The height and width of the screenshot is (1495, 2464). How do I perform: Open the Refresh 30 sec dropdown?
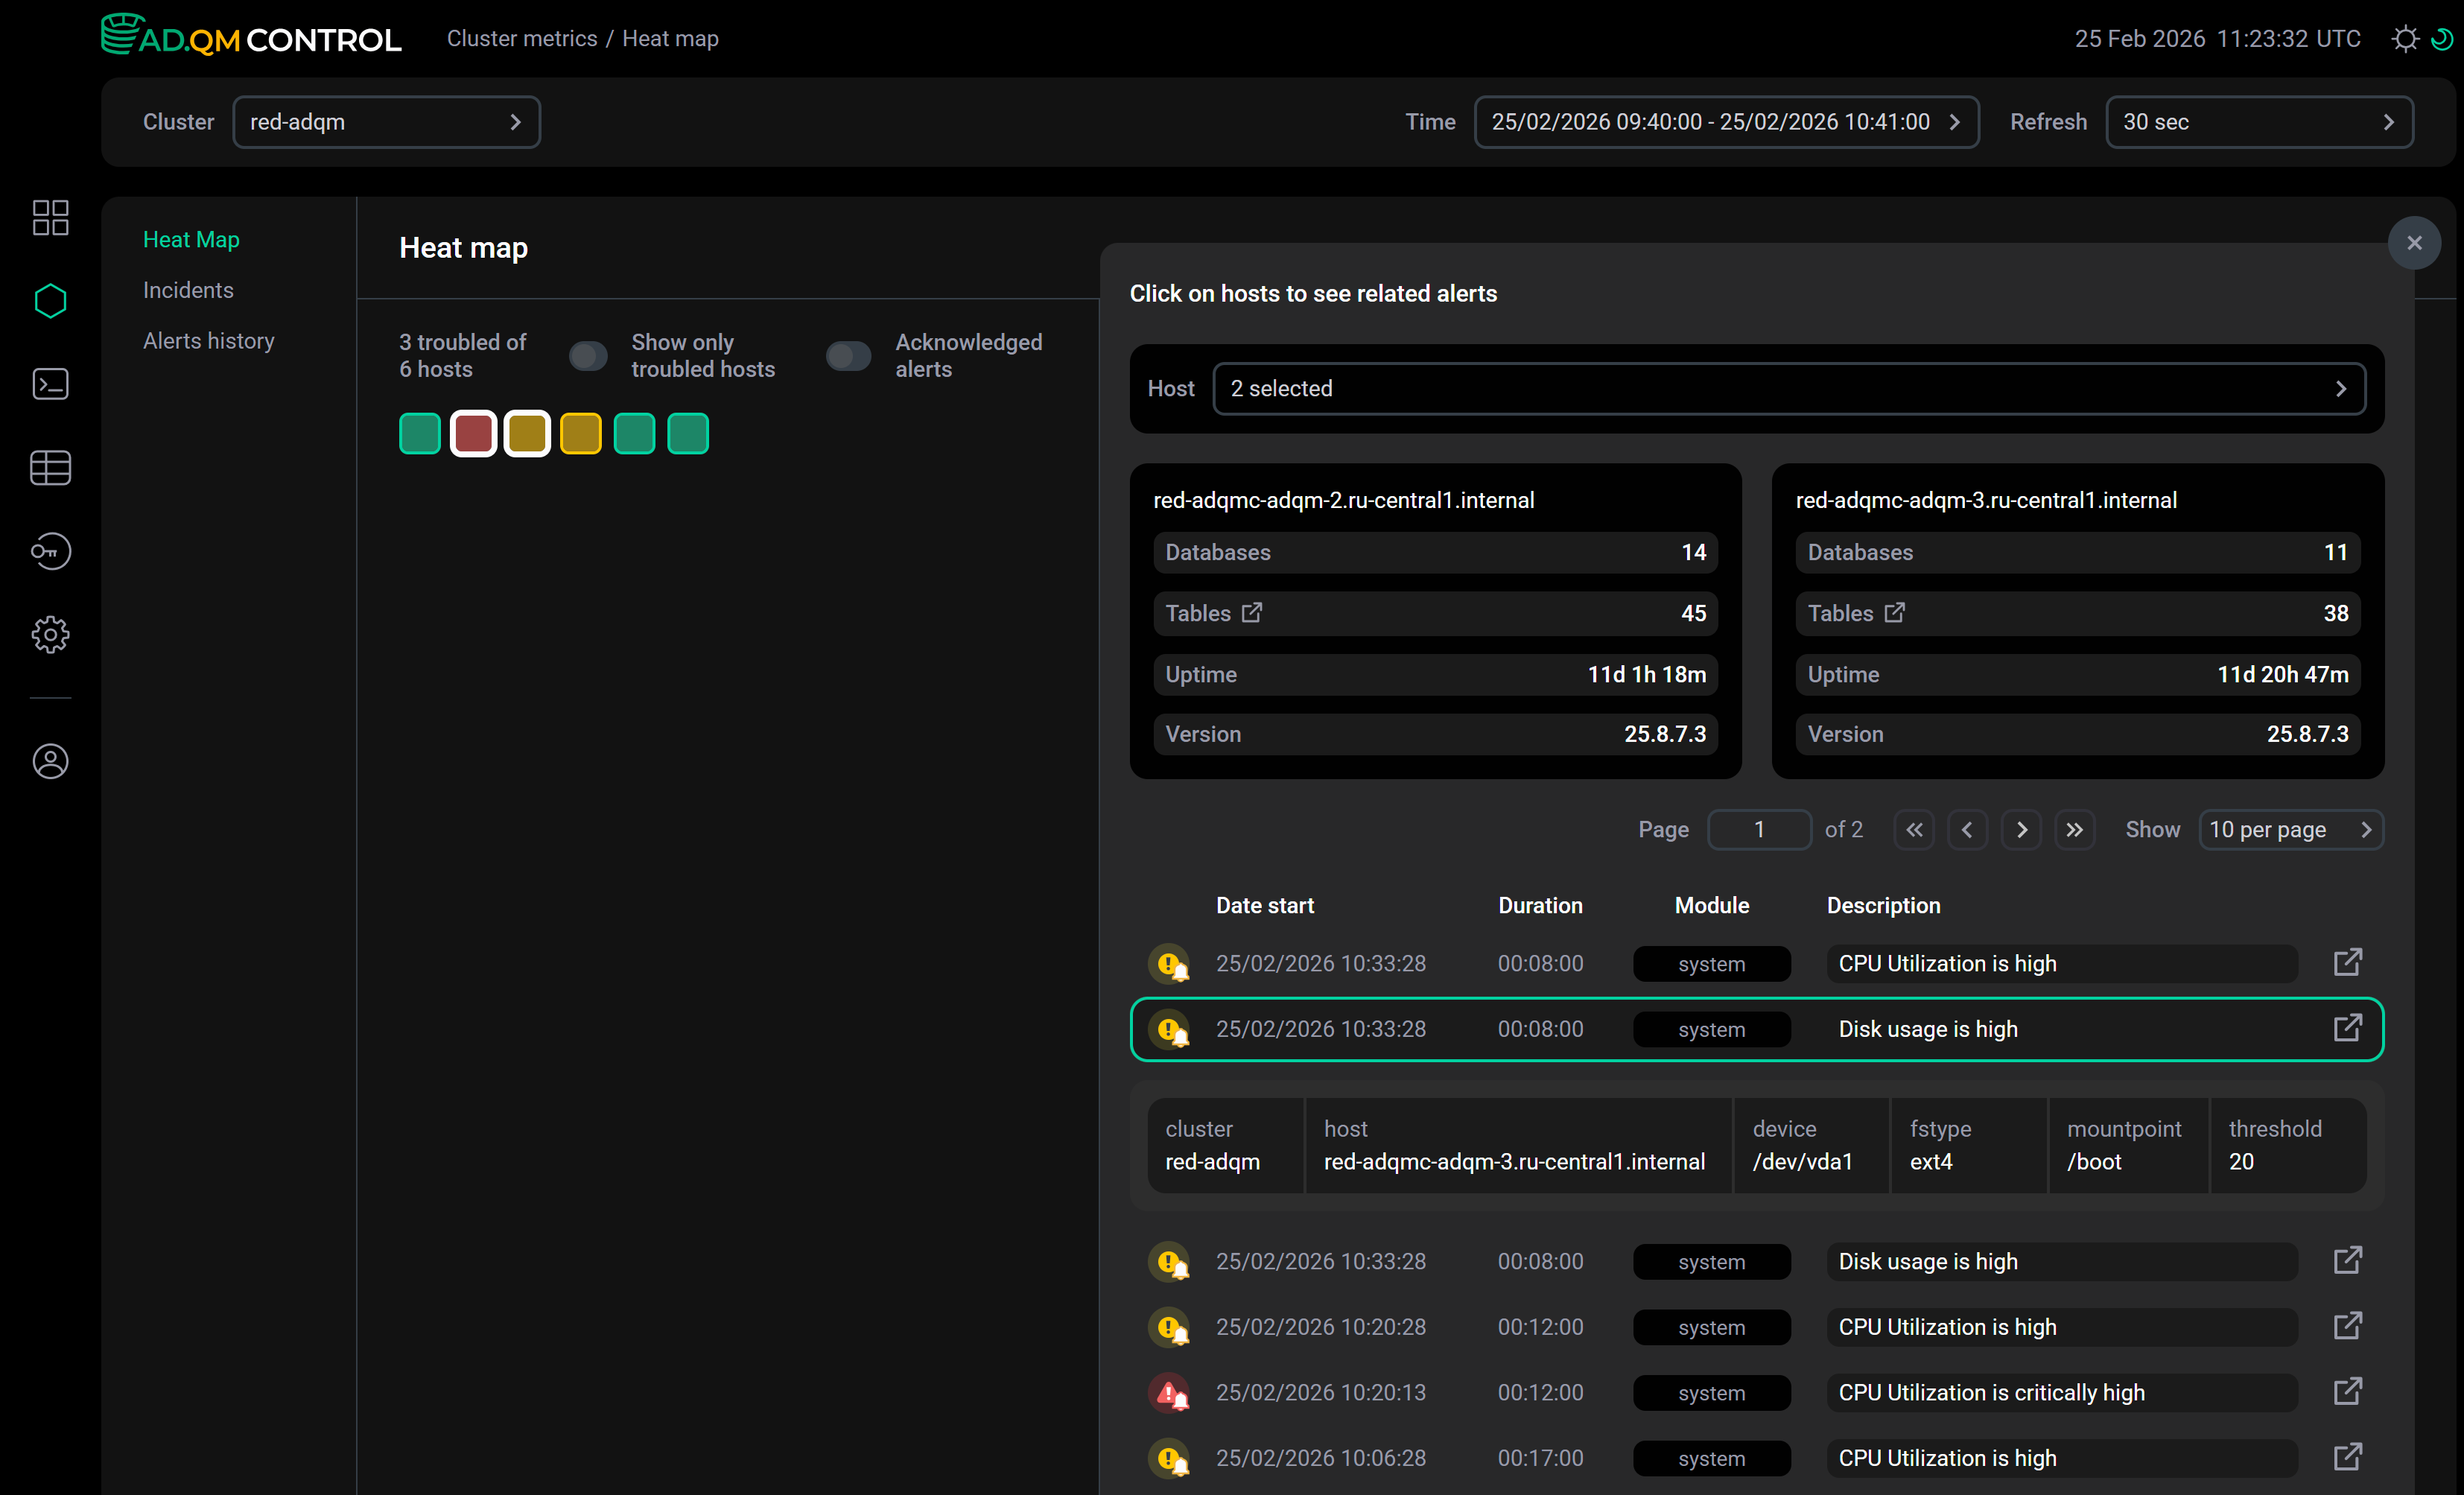tap(2259, 122)
